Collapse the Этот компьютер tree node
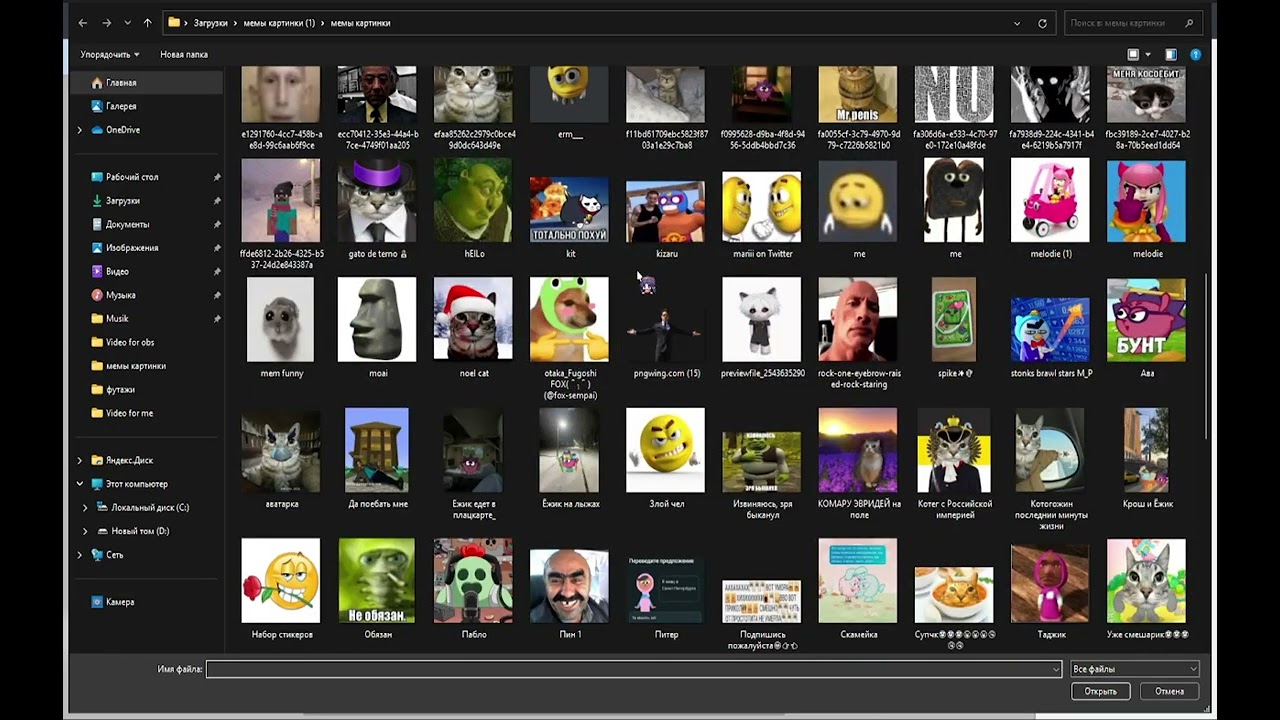Image resolution: width=1280 pixels, height=720 pixels. [x=80, y=484]
